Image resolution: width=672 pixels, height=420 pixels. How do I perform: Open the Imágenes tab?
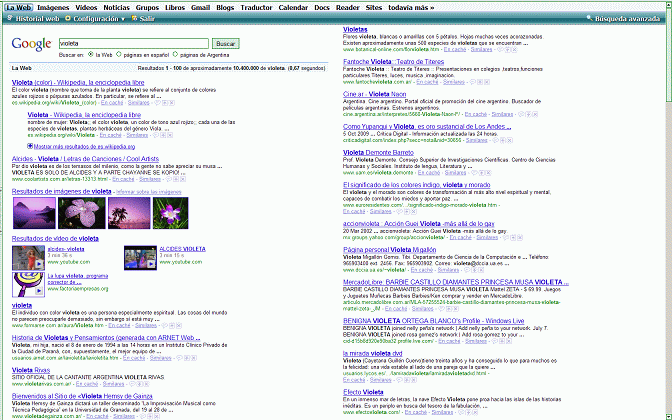pyautogui.click(x=53, y=8)
